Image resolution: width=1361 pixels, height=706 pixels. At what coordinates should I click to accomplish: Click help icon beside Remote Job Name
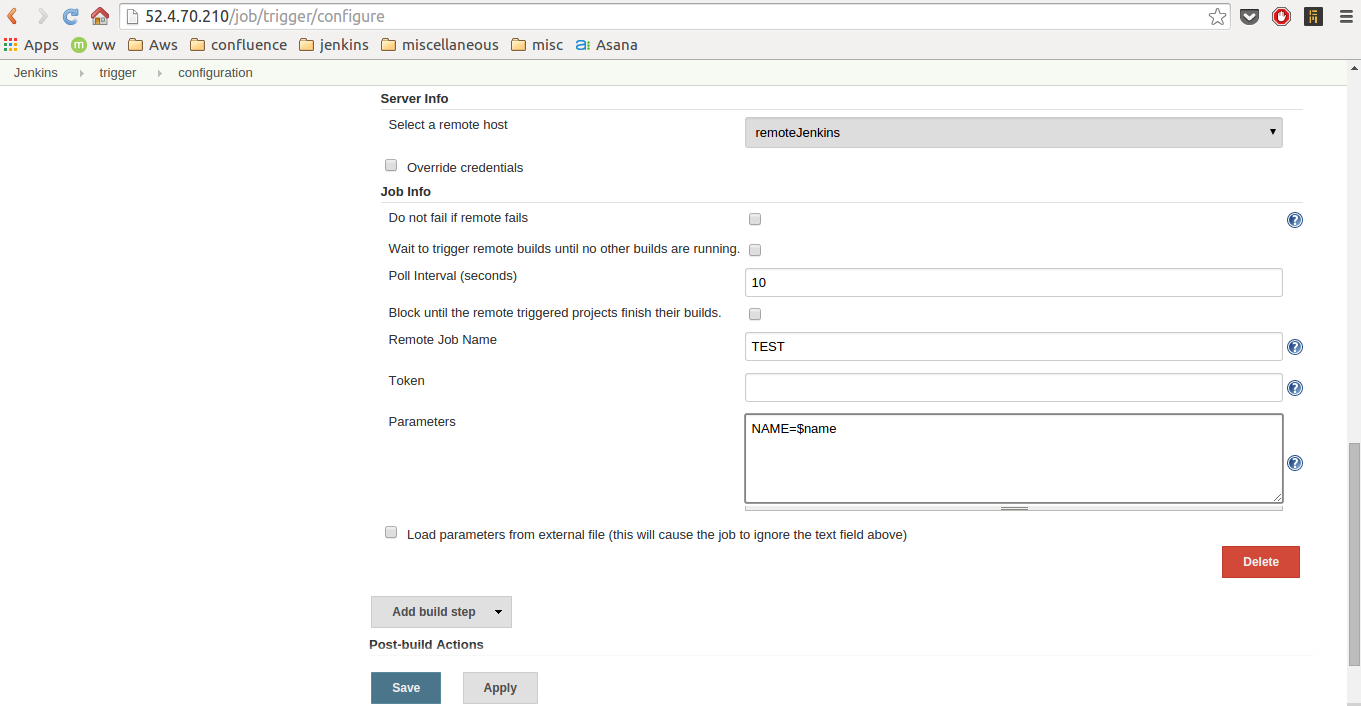pos(1294,347)
